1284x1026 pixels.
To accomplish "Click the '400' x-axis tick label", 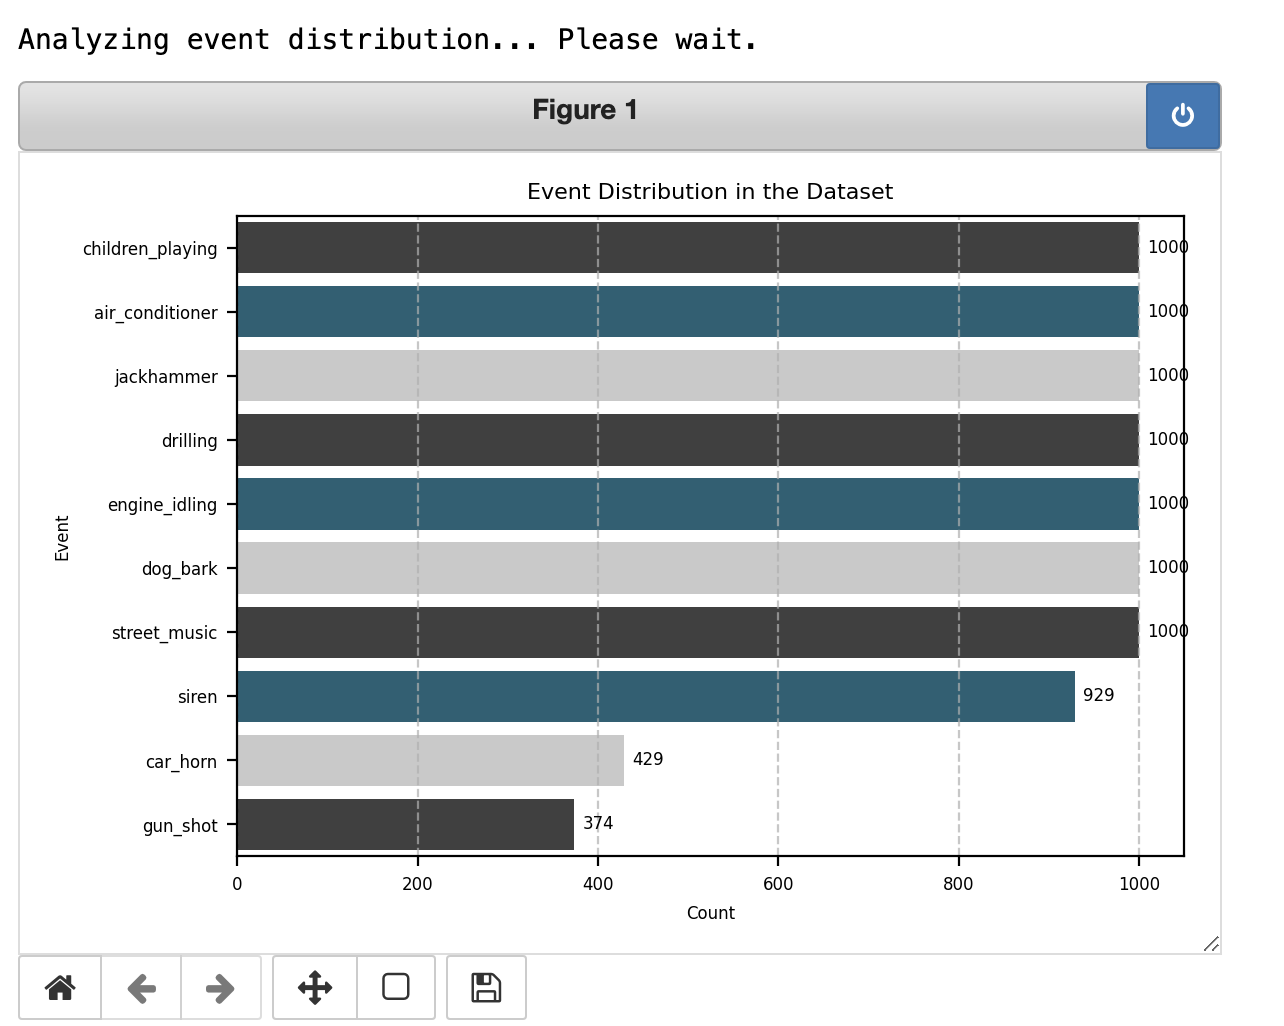I will [598, 884].
